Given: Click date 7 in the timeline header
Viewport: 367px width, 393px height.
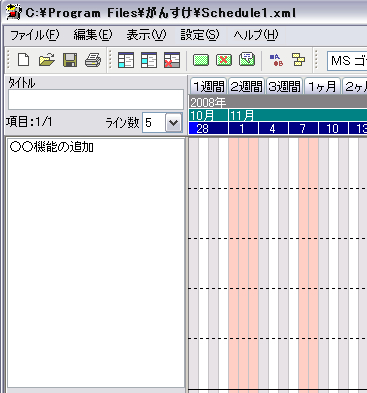Looking at the screenshot, I should click(303, 128).
